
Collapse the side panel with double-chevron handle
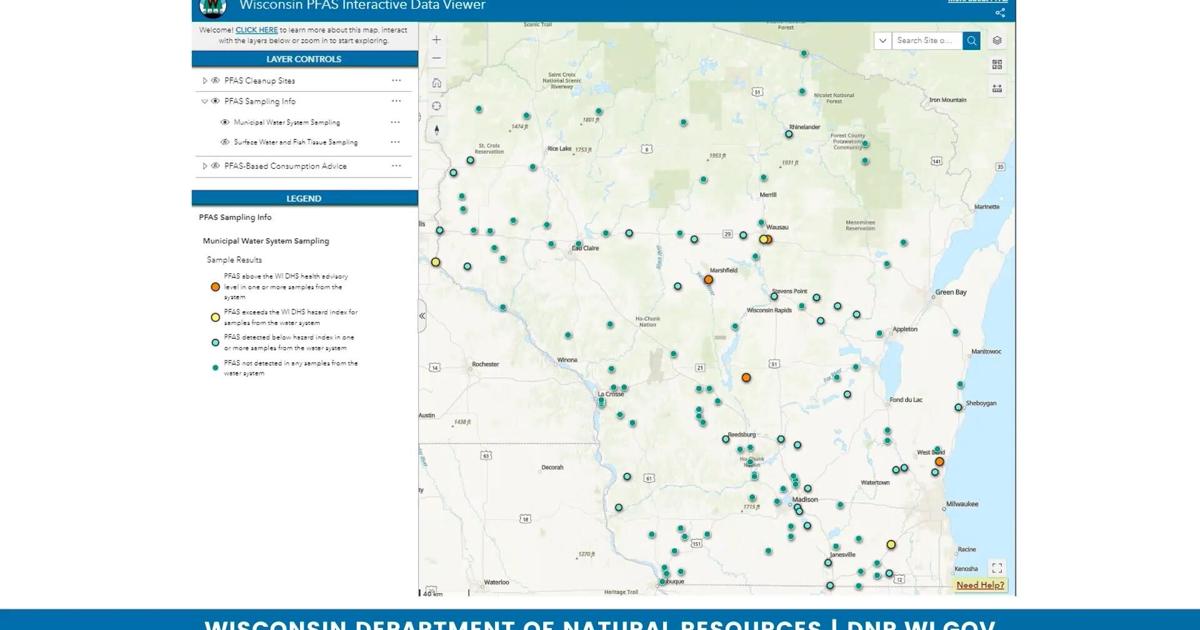pyautogui.click(x=422, y=315)
